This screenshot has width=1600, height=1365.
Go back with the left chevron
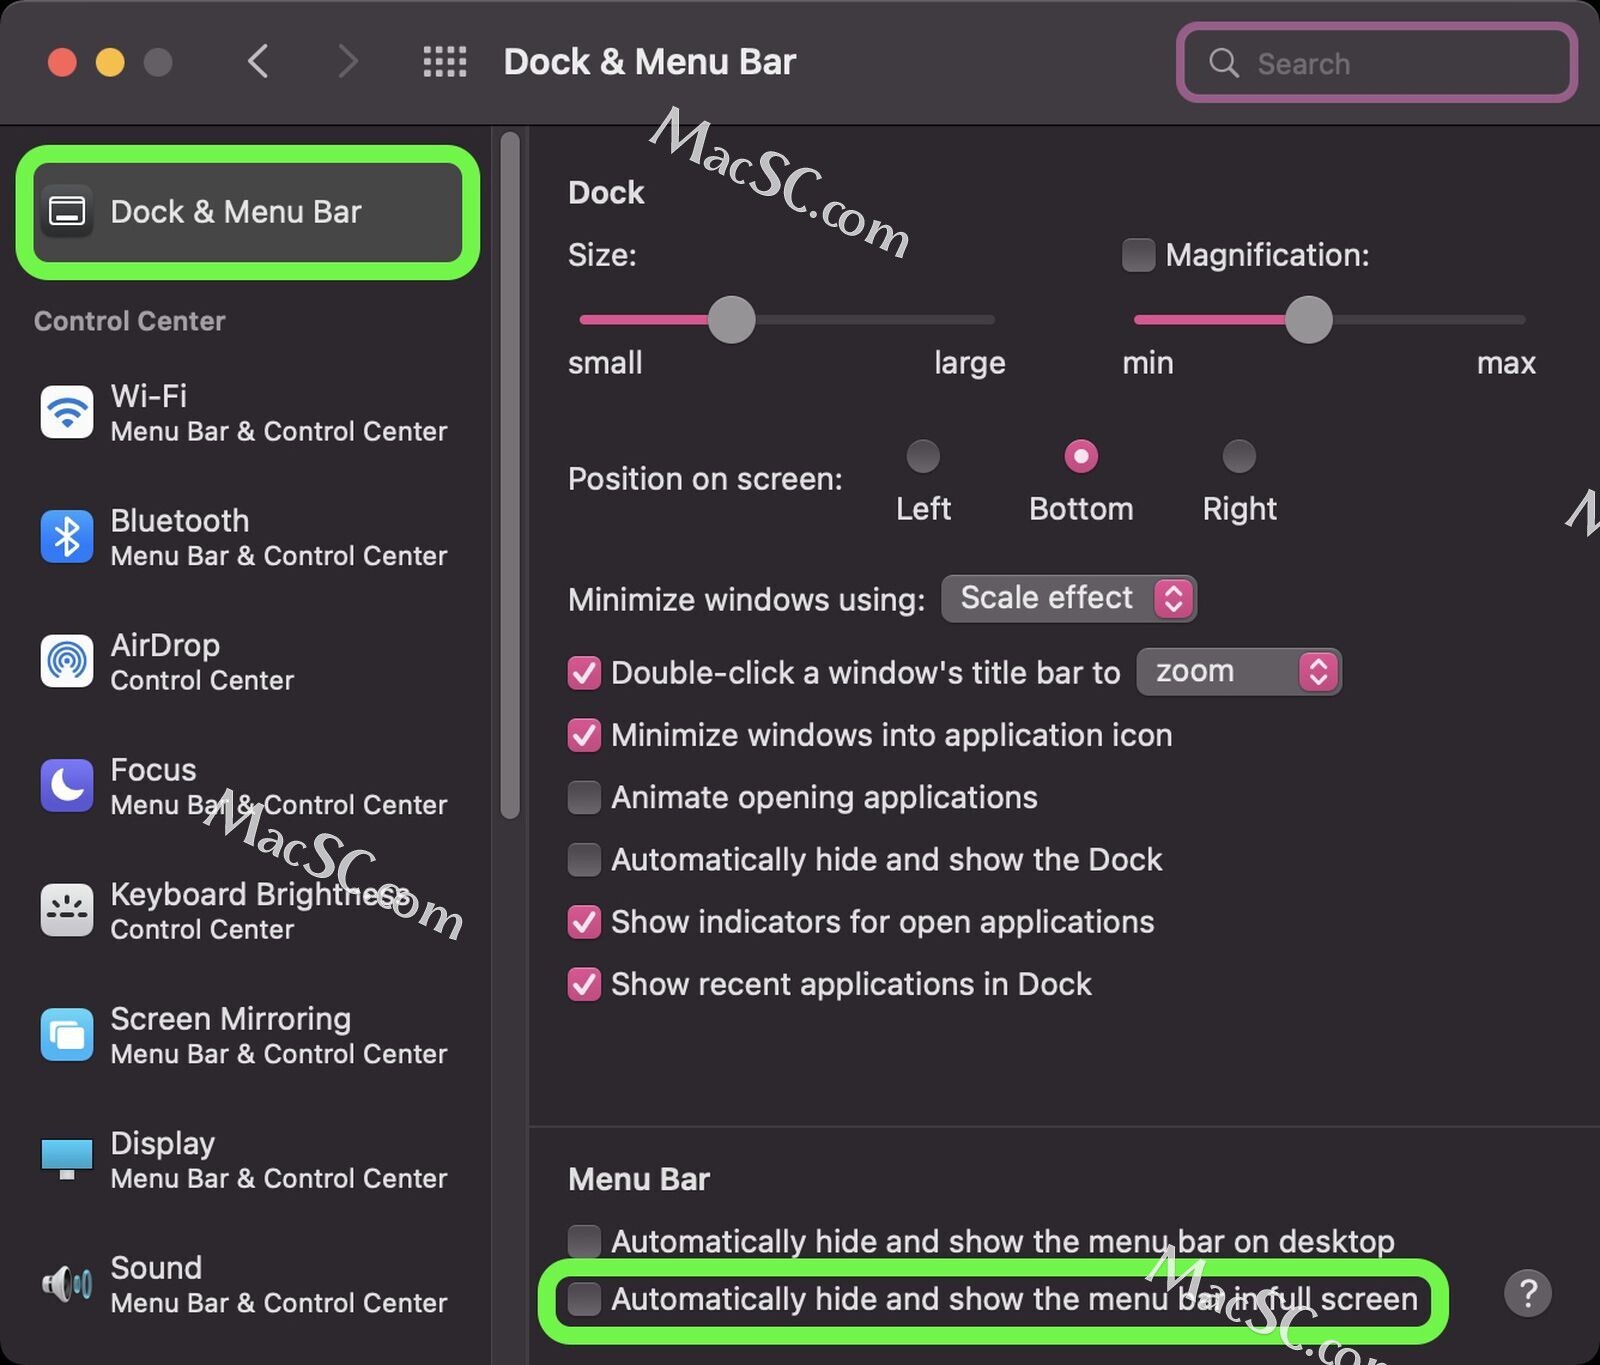tap(258, 62)
